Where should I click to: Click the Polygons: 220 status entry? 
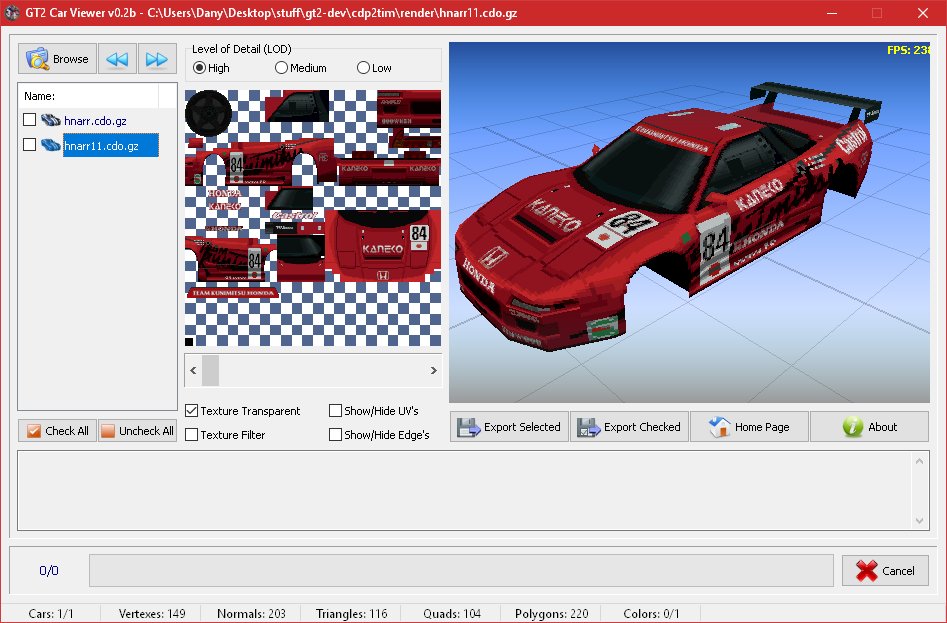click(551, 613)
